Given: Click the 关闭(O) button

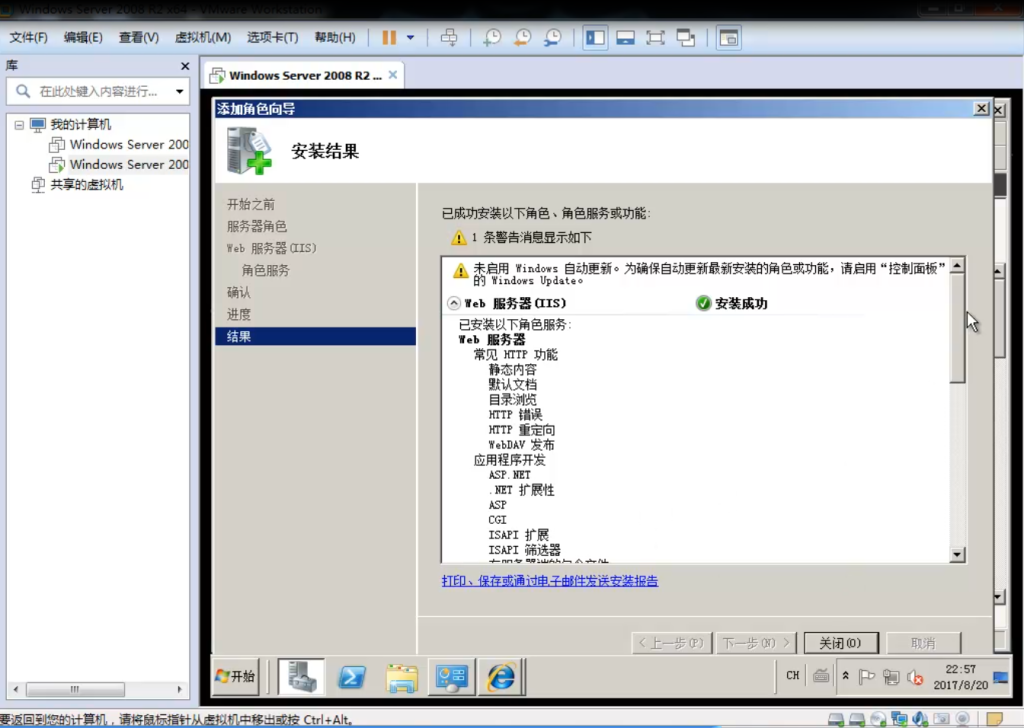Looking at the screenshot, I should click(840, 643).
